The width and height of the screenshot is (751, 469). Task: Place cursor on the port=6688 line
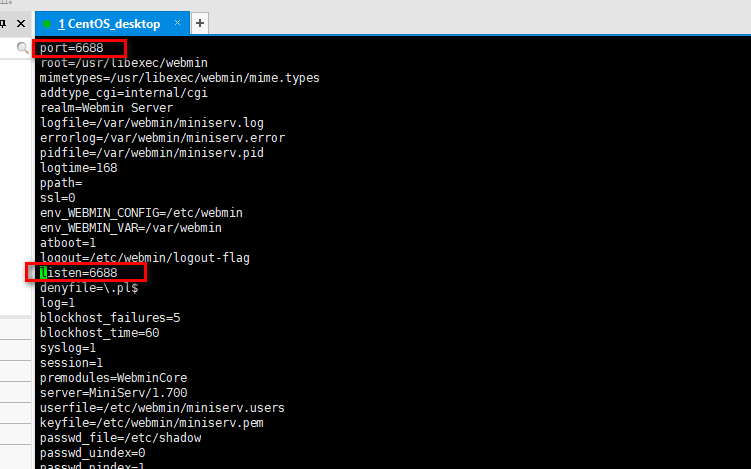click(x=71, y=48)
